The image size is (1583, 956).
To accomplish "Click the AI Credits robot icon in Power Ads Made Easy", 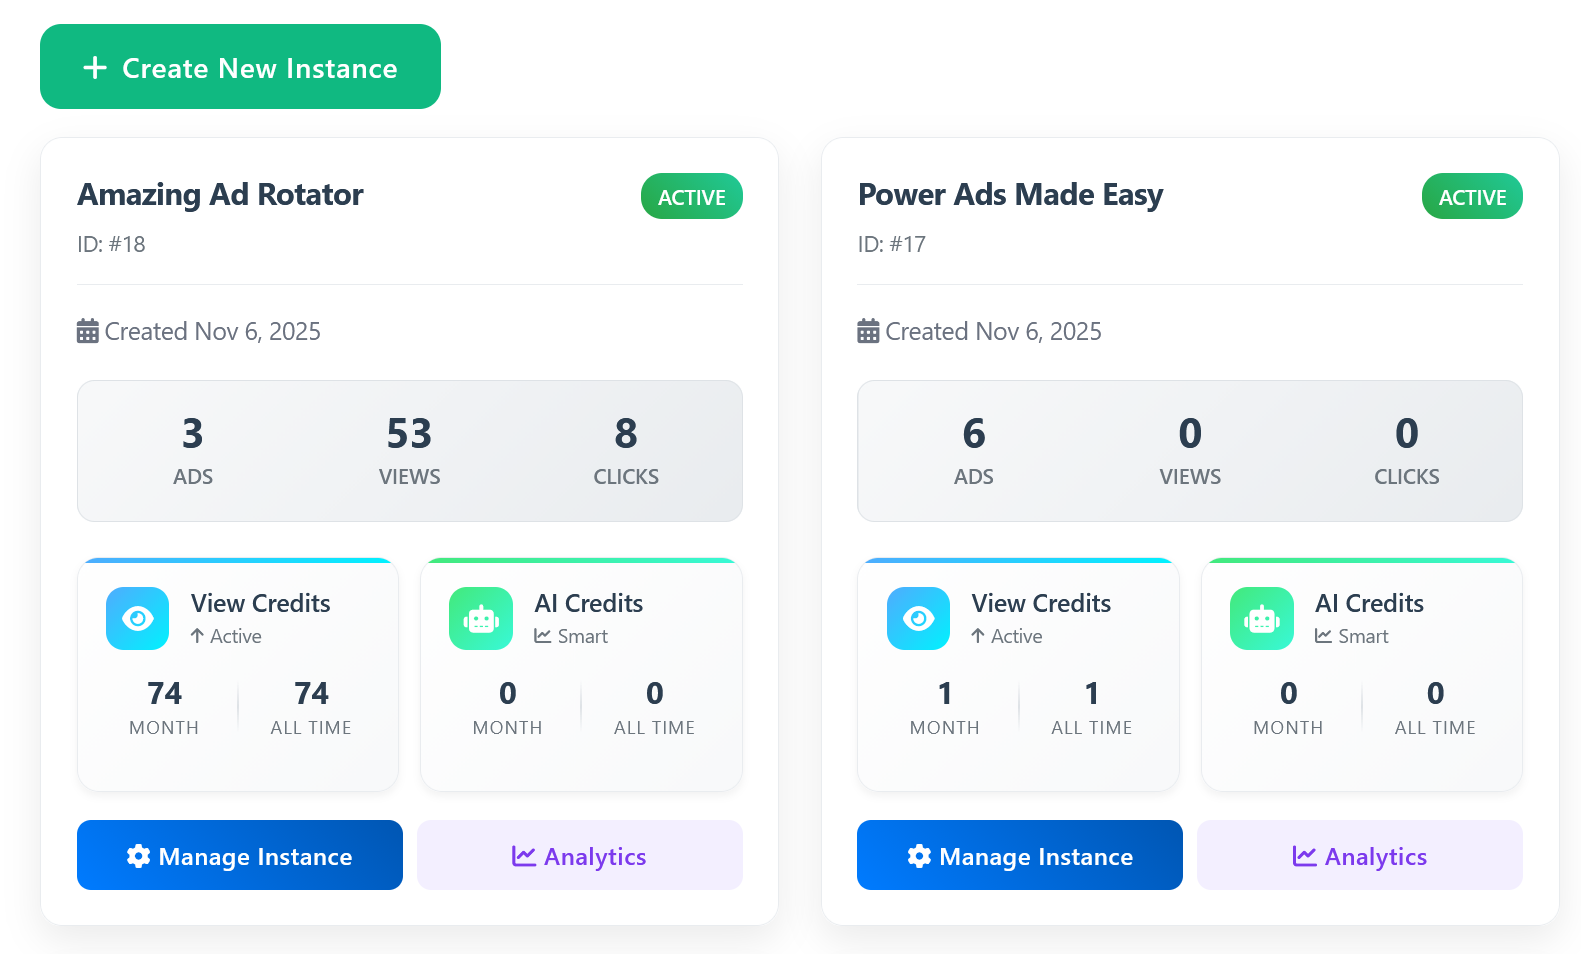I will coord(1262,618).
